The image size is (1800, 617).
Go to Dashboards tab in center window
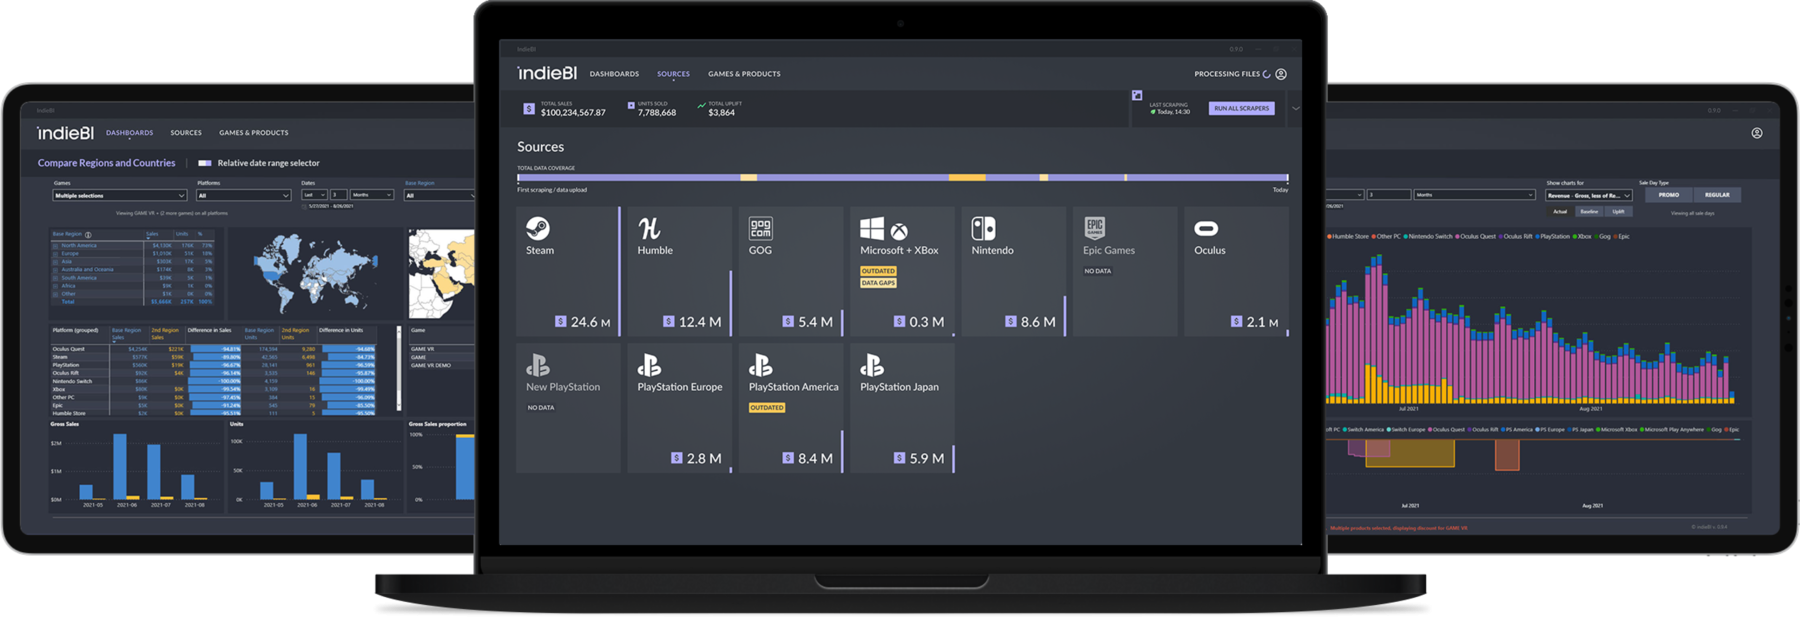coord(614,74)
